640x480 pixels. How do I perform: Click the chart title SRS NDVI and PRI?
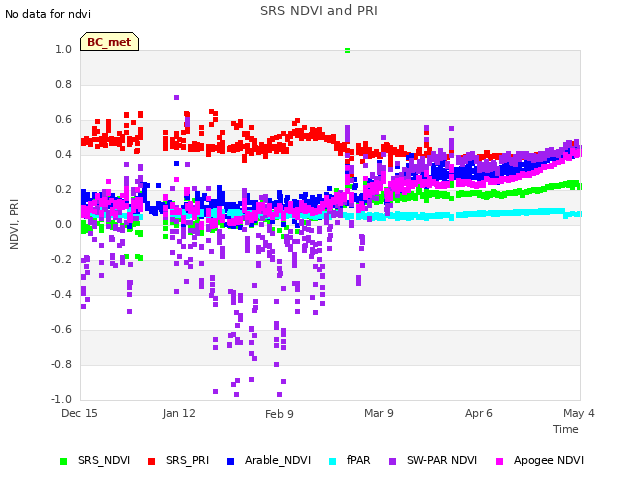click(319, 11)
